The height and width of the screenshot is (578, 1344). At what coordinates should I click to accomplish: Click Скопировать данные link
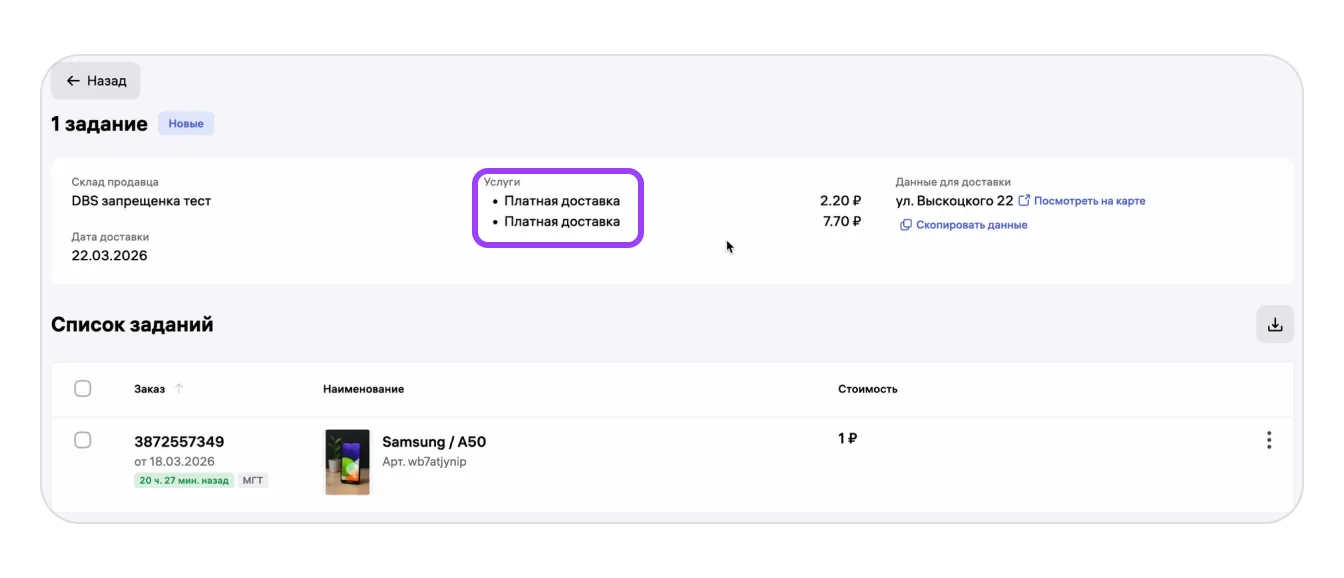[x=971, y=225]
